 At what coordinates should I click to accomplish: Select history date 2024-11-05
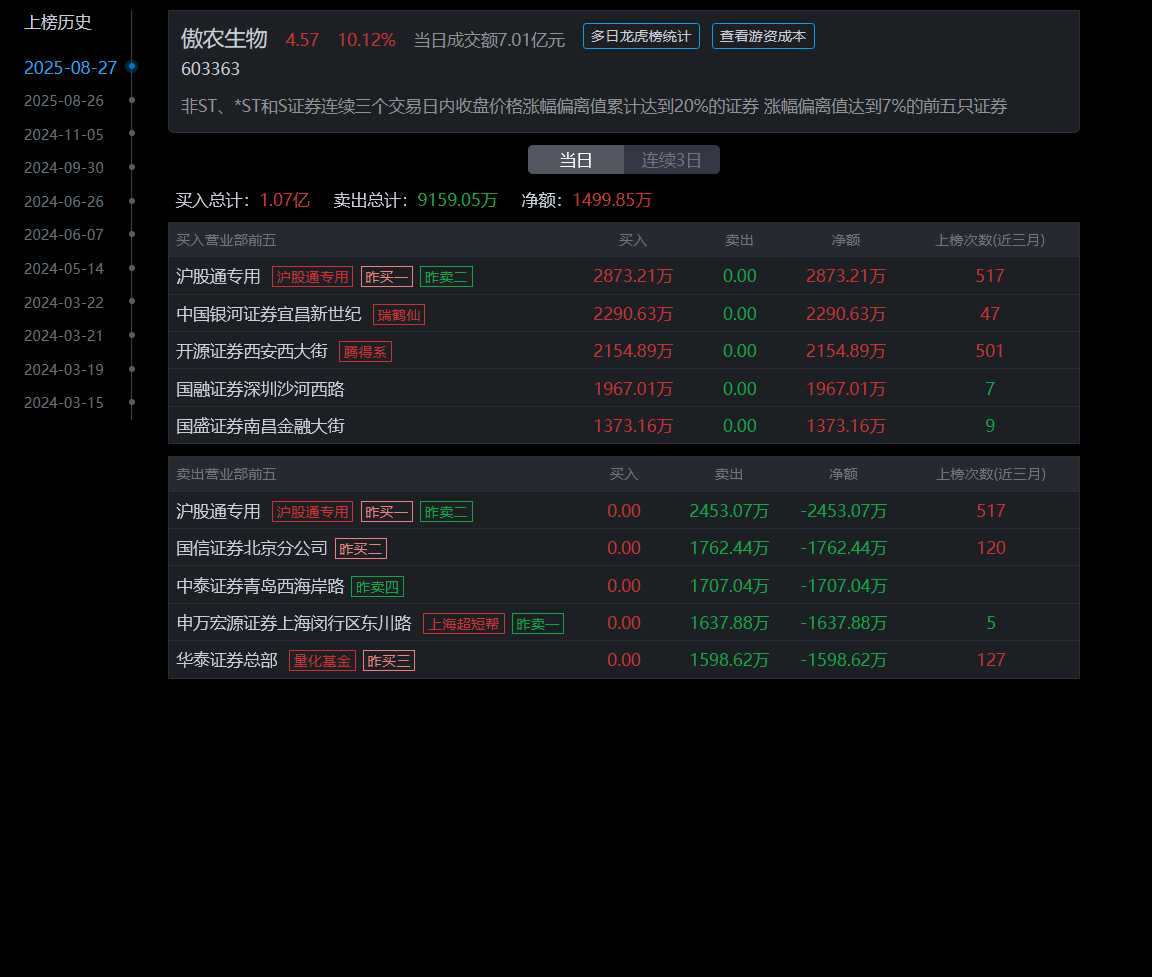pyautogui.click(x=64, y=134)
